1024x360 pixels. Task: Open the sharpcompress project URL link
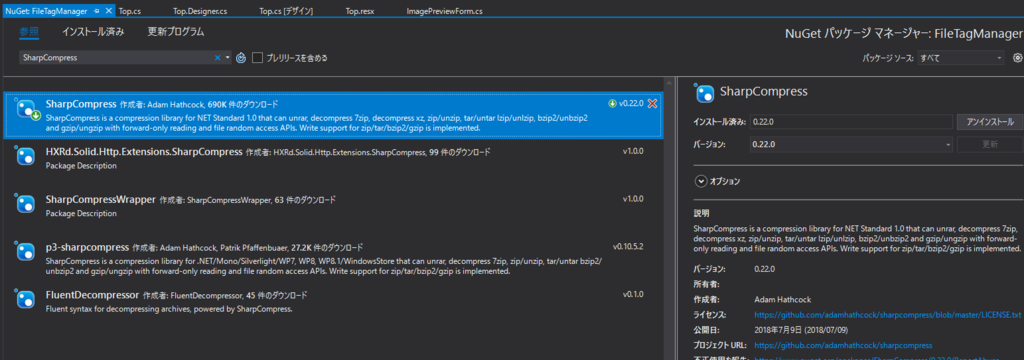tap(843, 345)
